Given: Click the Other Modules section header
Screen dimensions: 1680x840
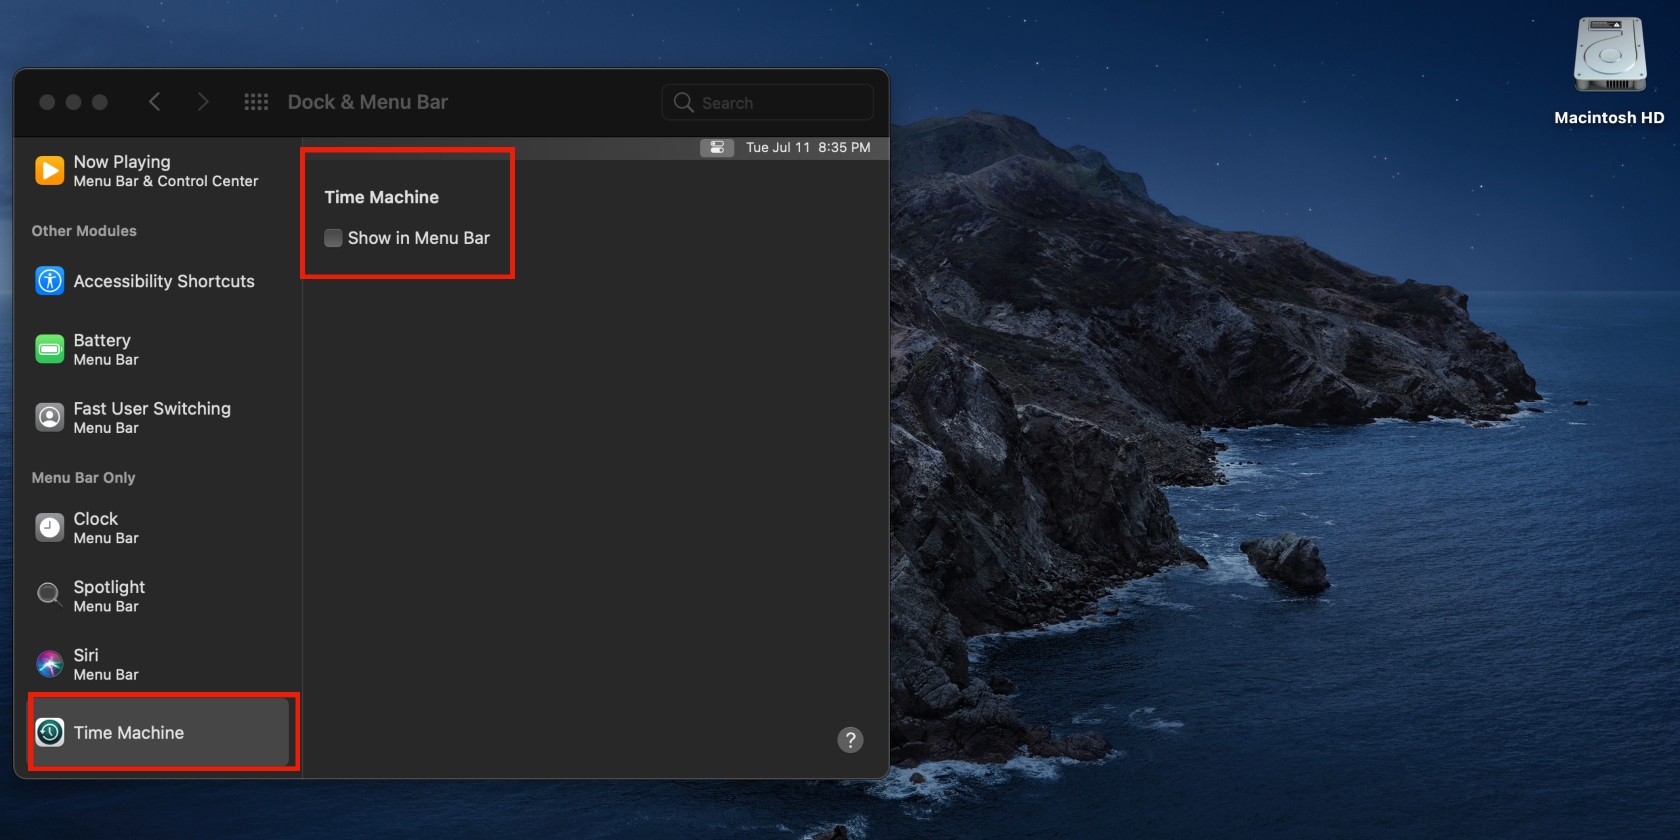Looking at the screenshot, I should [x=84, y=231].
